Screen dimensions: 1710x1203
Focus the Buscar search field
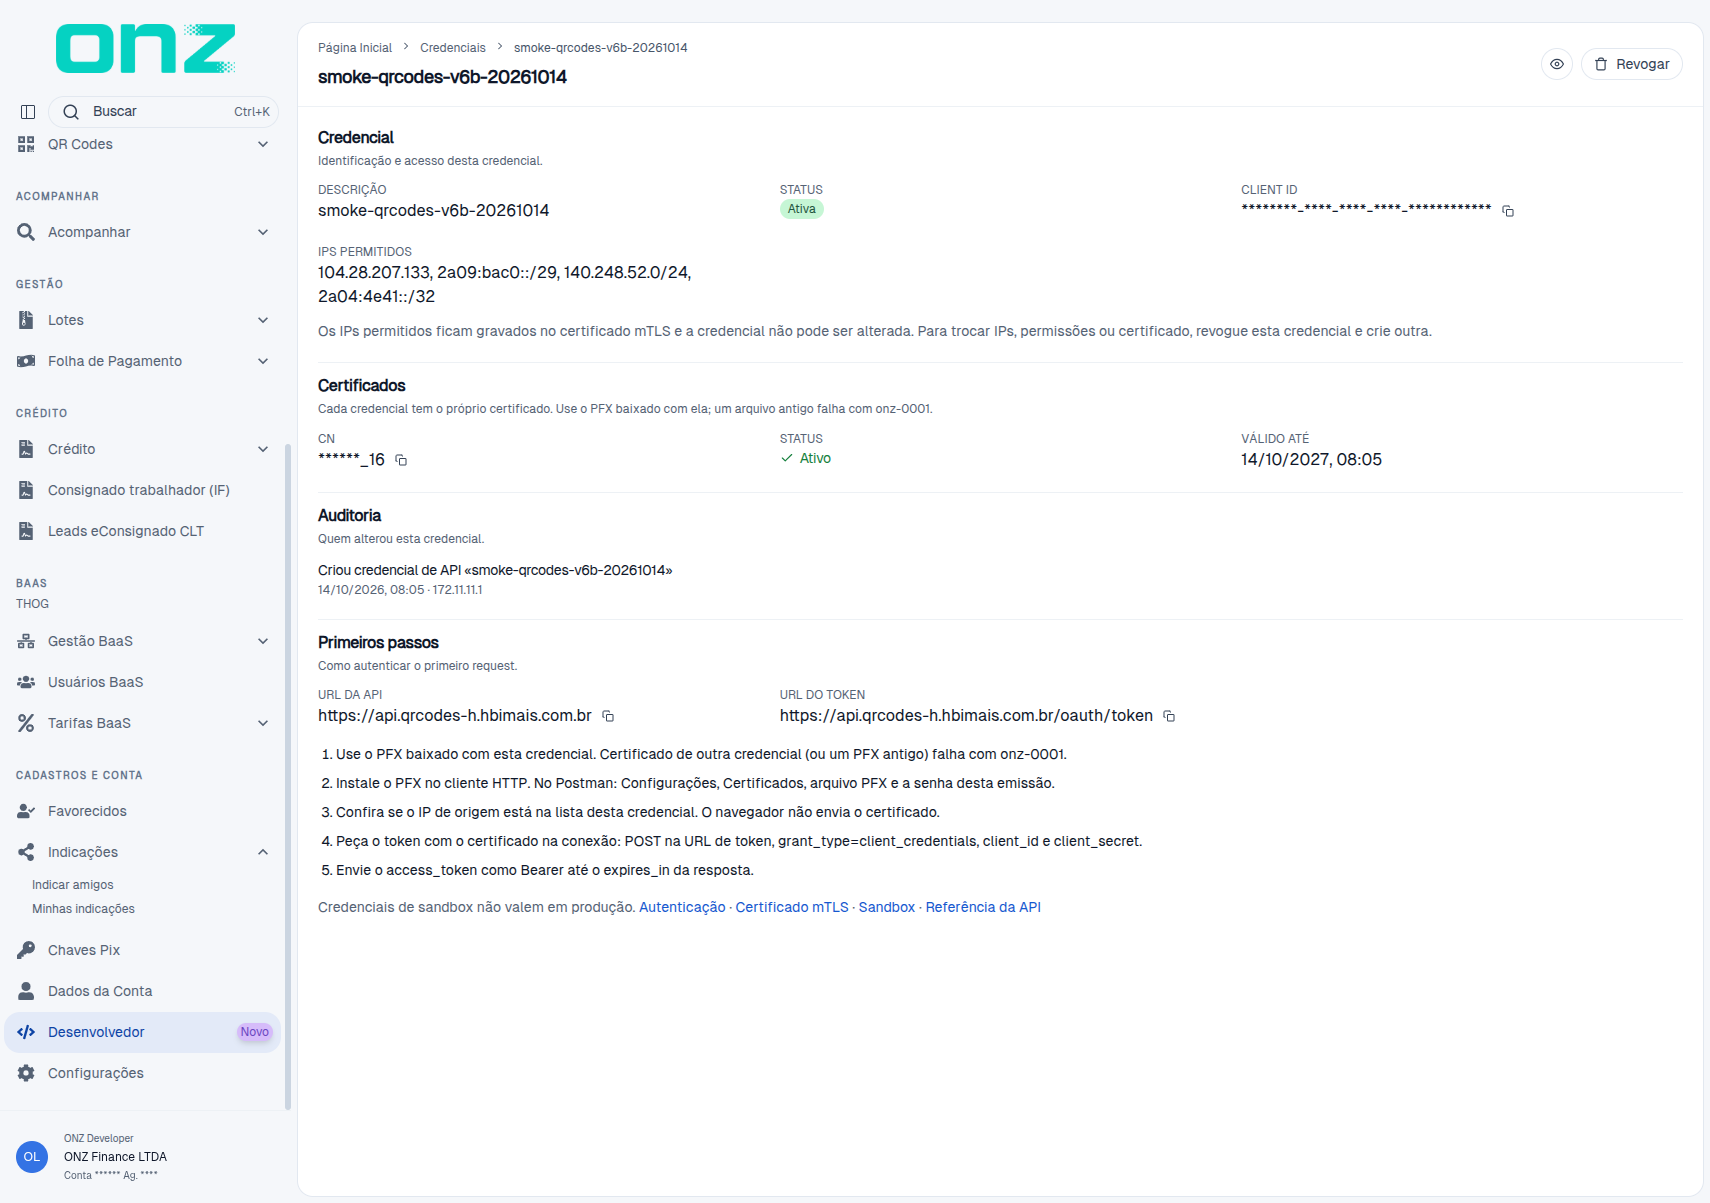[163, 112]
